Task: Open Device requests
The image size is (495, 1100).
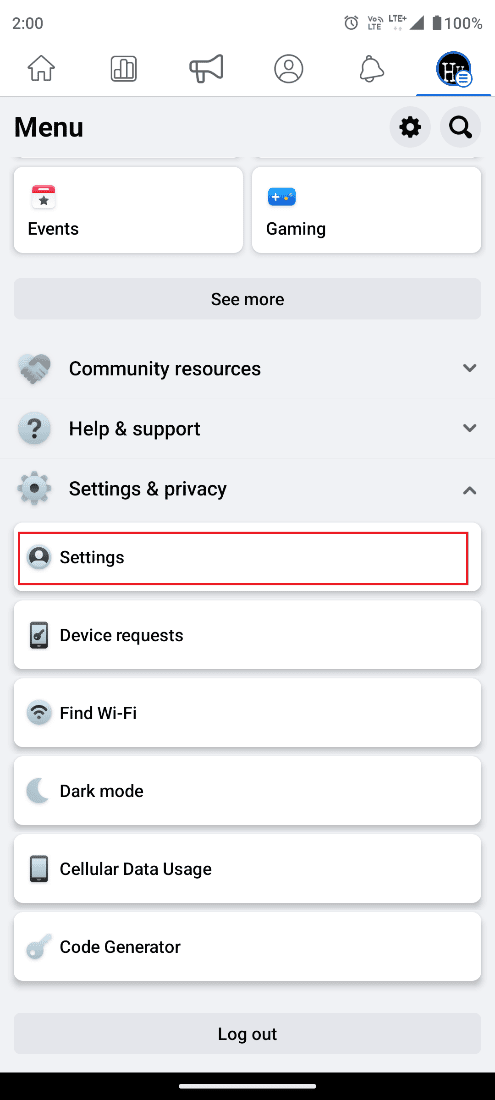Action: tap(248, 635)
